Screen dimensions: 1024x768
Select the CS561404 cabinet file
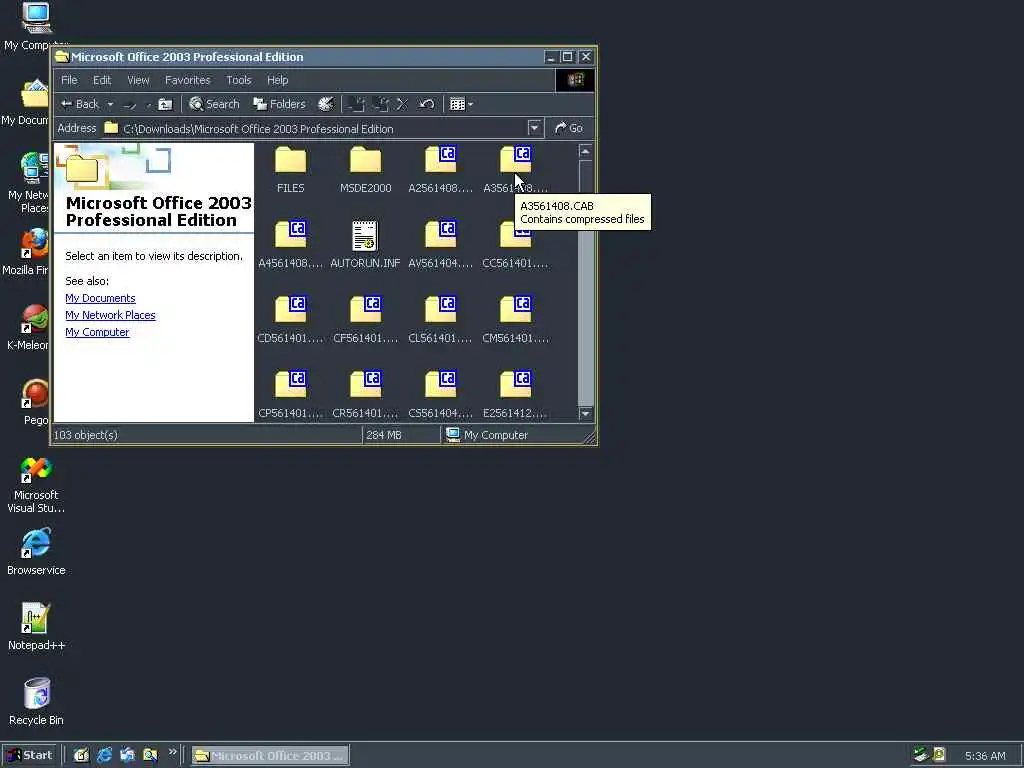(440, 394)
